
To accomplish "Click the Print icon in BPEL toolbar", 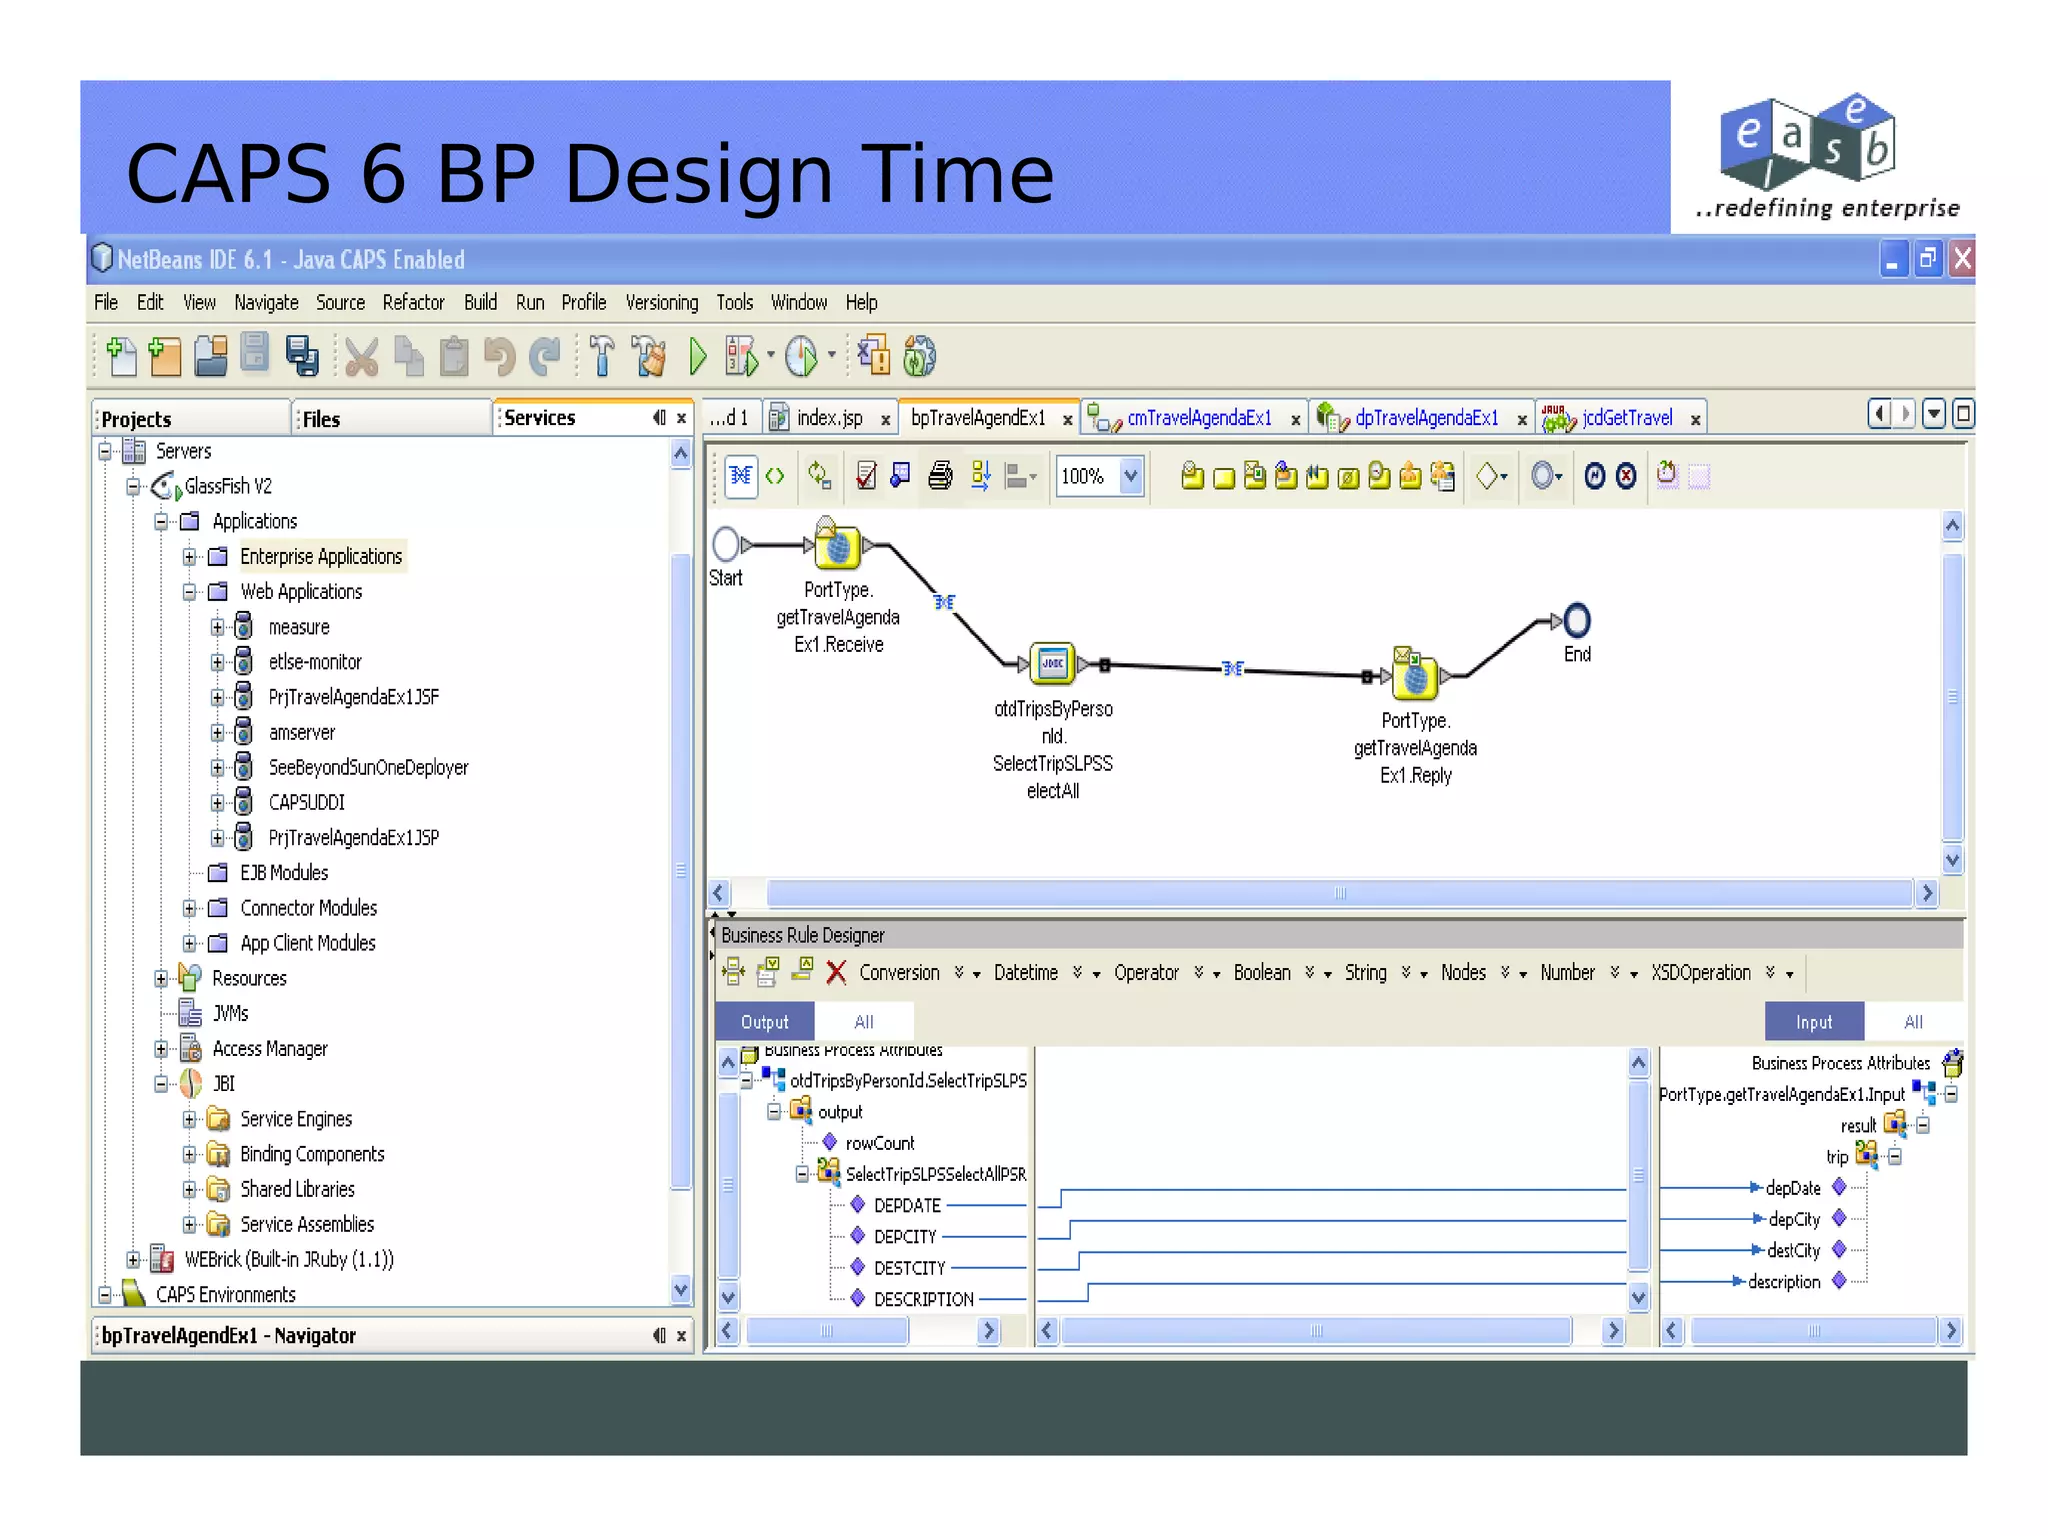I will click(x=939, y=476).
